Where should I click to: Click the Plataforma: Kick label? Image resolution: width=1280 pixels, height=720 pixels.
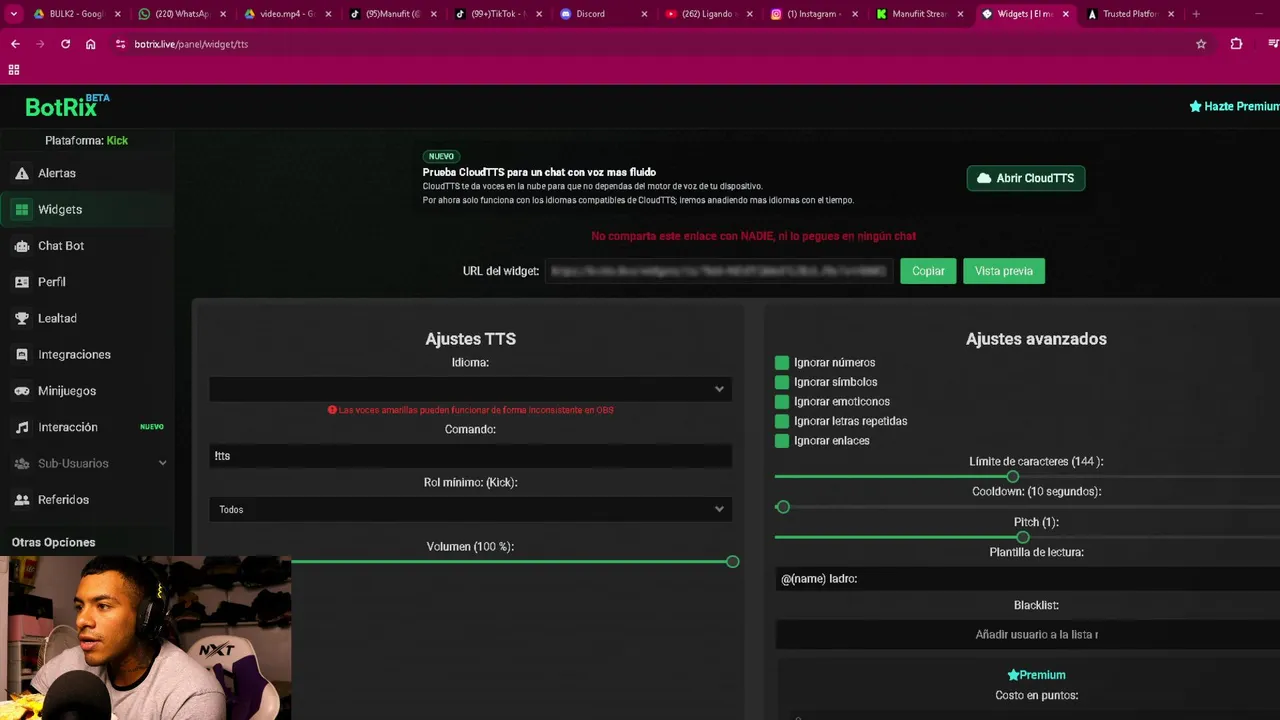pyautogui.click(x=87, y=141)
